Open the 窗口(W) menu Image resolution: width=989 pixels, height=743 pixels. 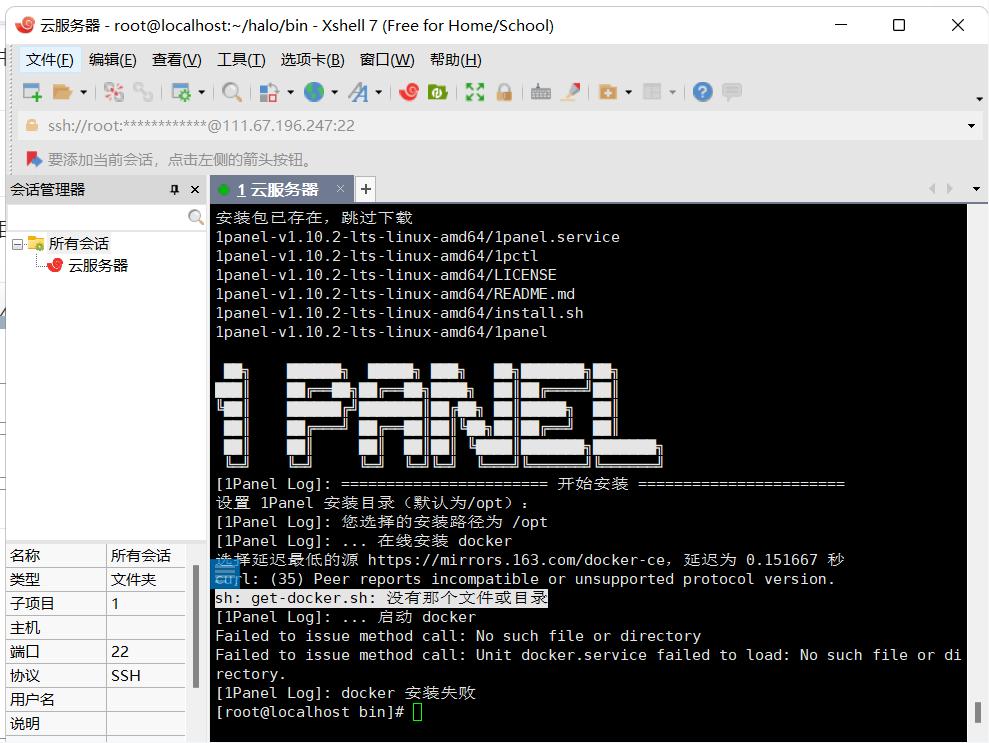point(387,60)
